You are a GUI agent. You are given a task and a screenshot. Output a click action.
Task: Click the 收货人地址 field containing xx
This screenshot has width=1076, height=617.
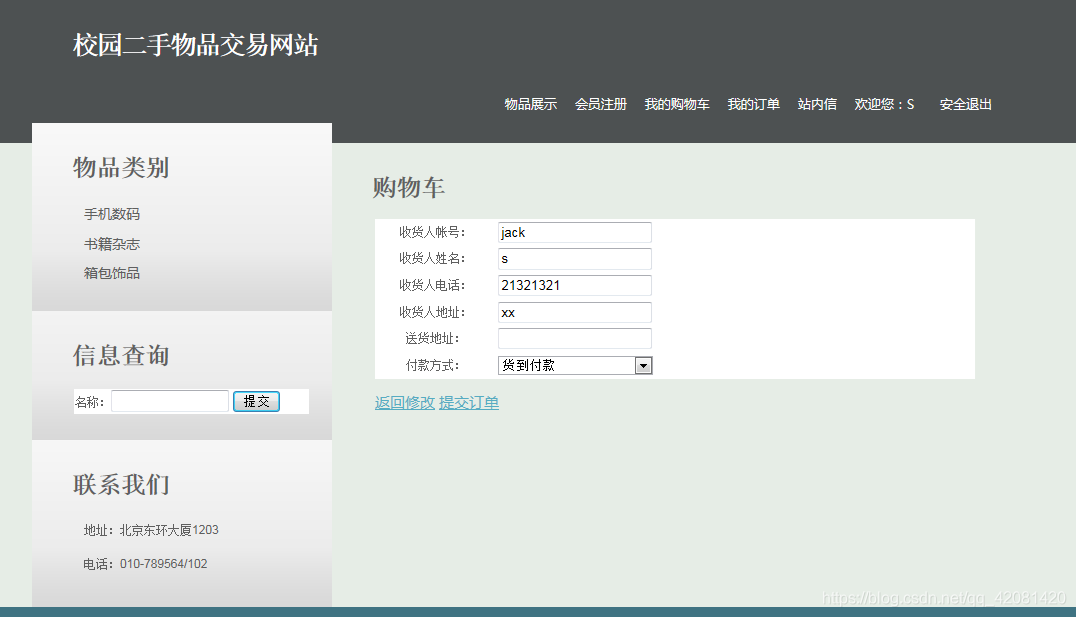(574, 312)
